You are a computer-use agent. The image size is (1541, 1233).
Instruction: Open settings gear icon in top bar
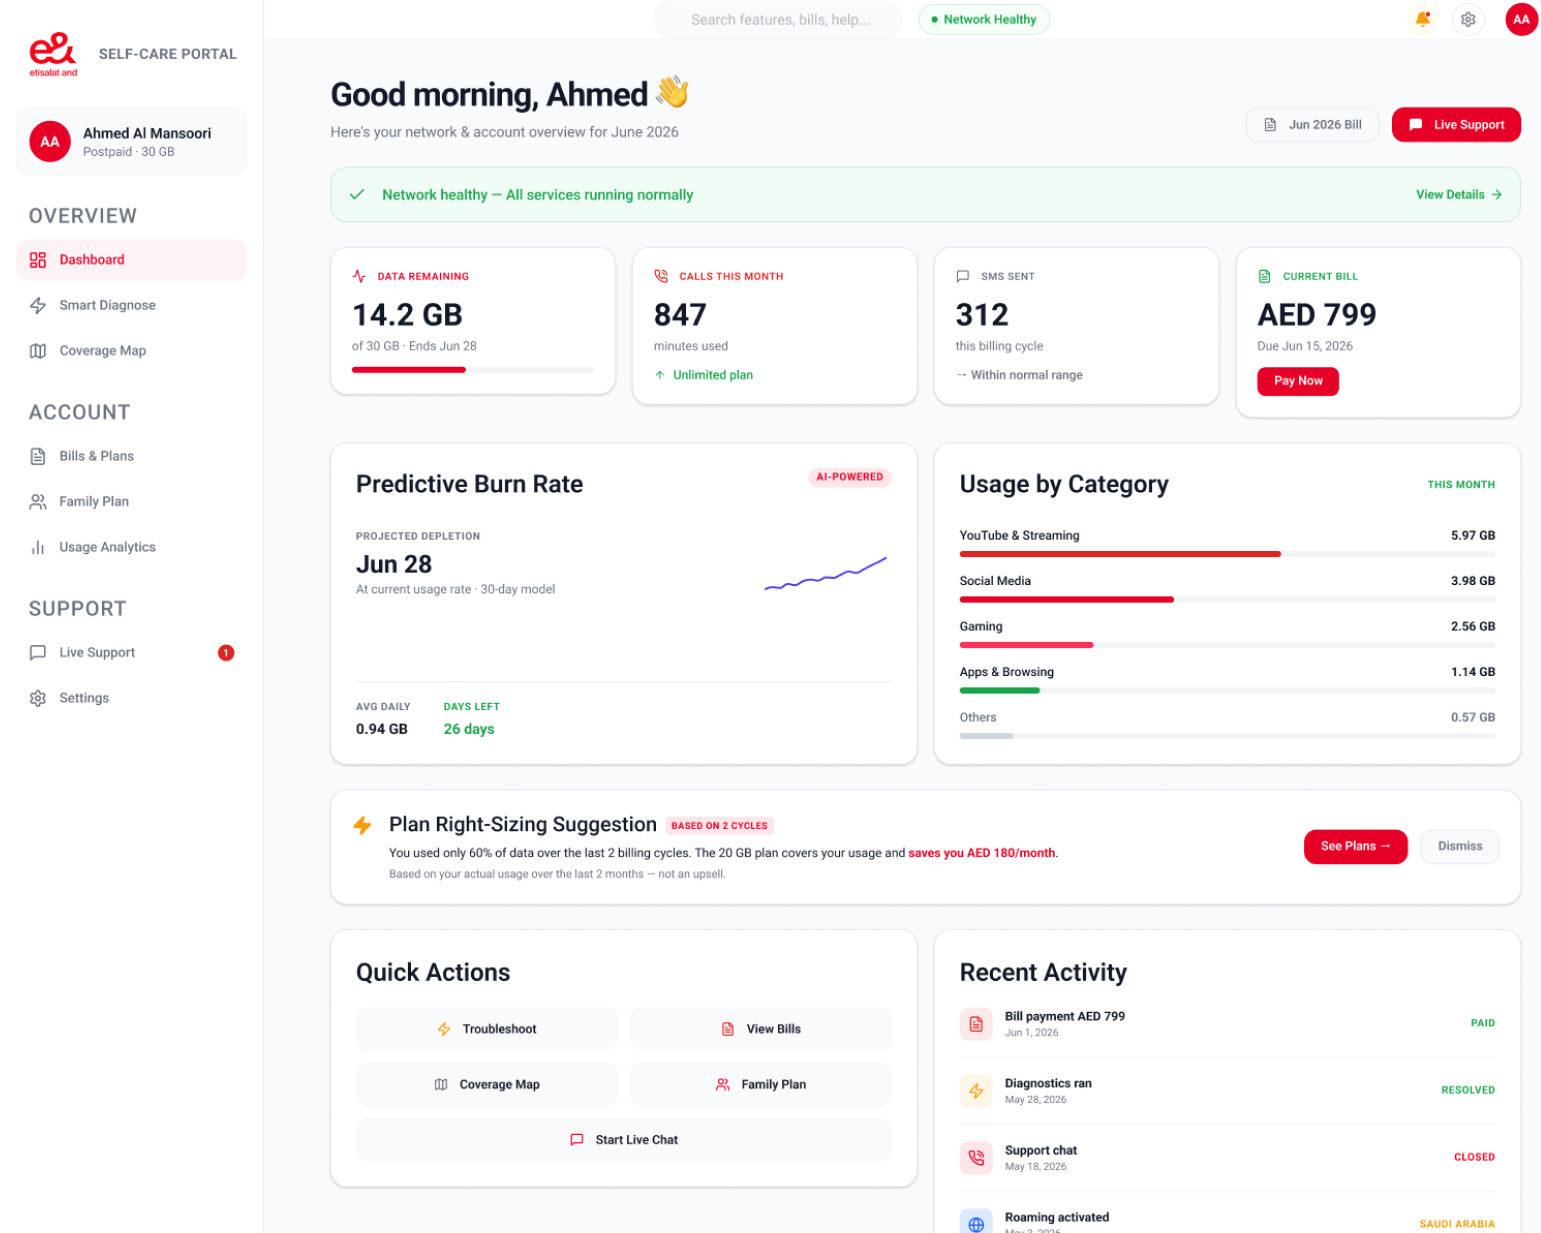(x=1468, y=19)
